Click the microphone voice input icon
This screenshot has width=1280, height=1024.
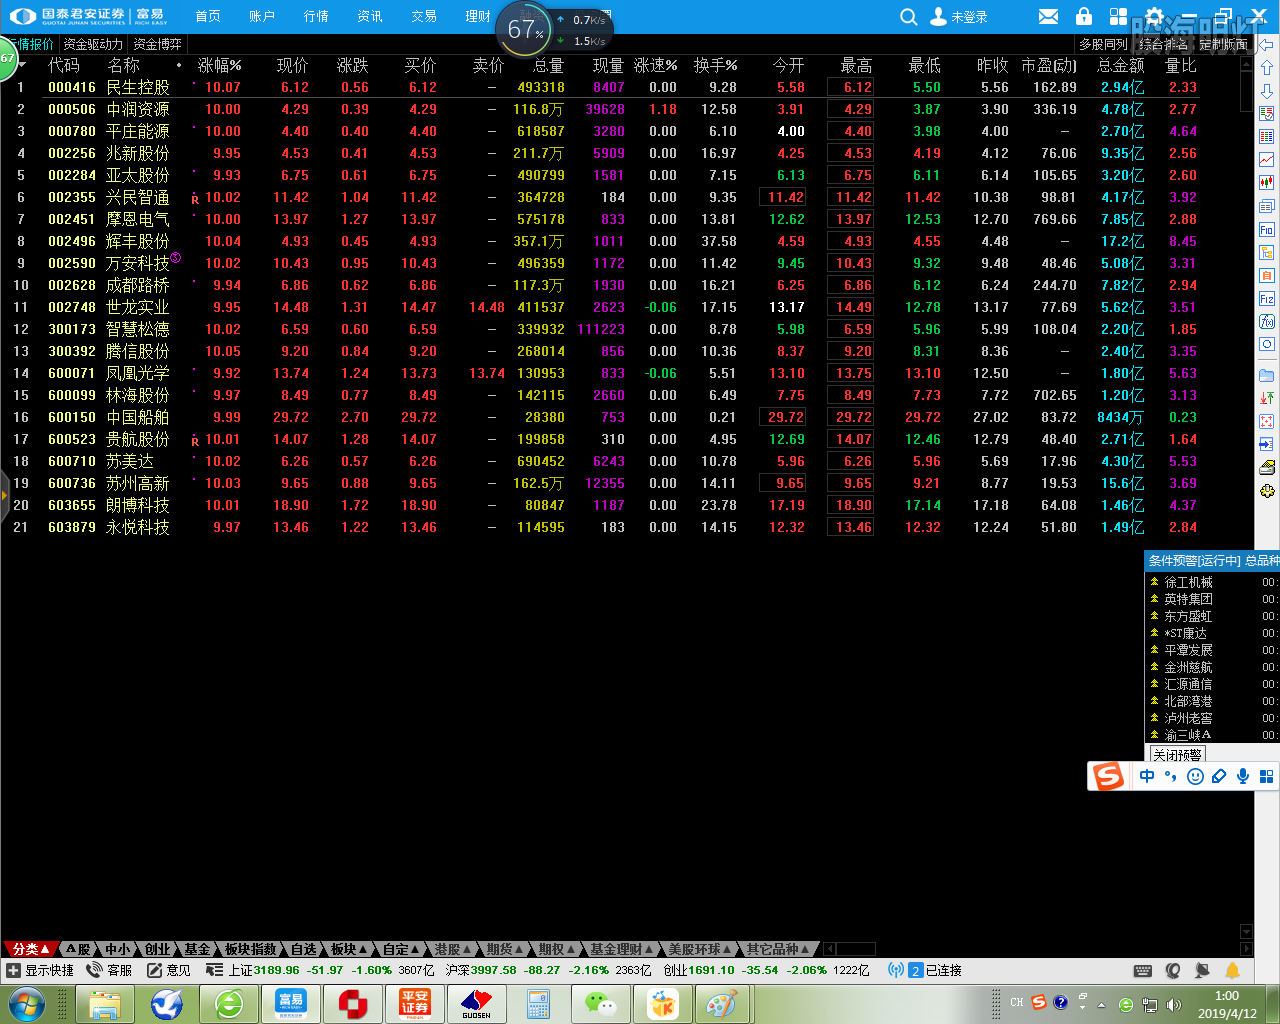(1243, 776)
